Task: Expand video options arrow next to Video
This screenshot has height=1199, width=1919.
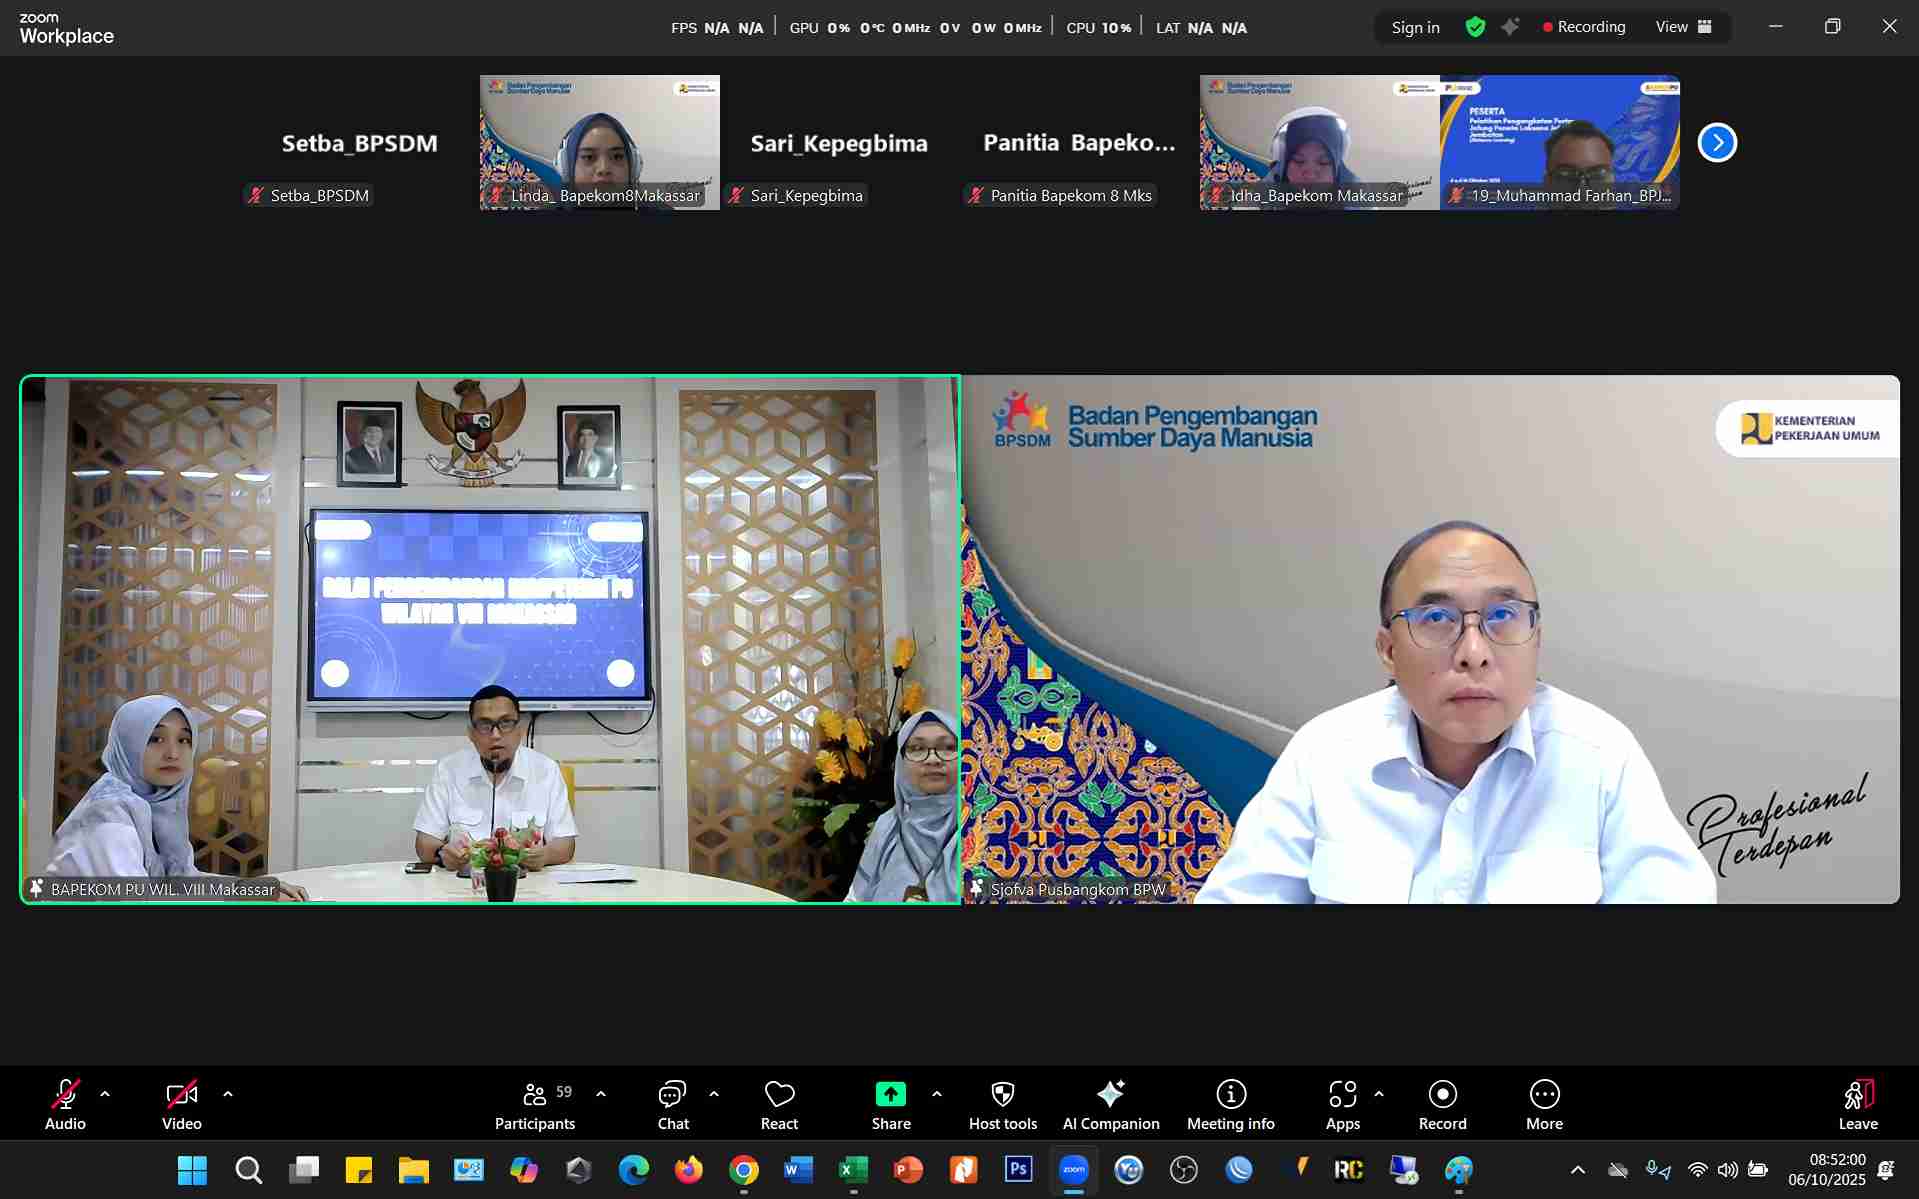Action: pyautogui.click(x=228, y=1094)
